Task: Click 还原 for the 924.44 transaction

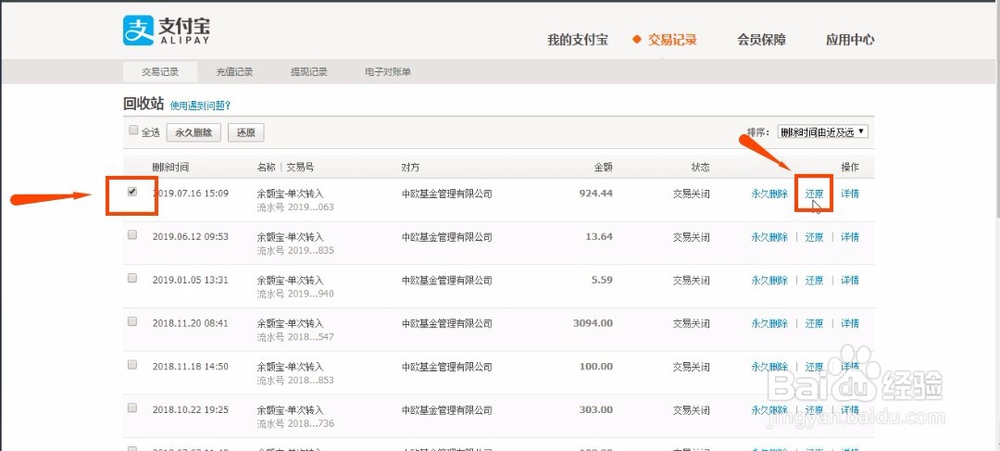Action: tap(814, 193)
